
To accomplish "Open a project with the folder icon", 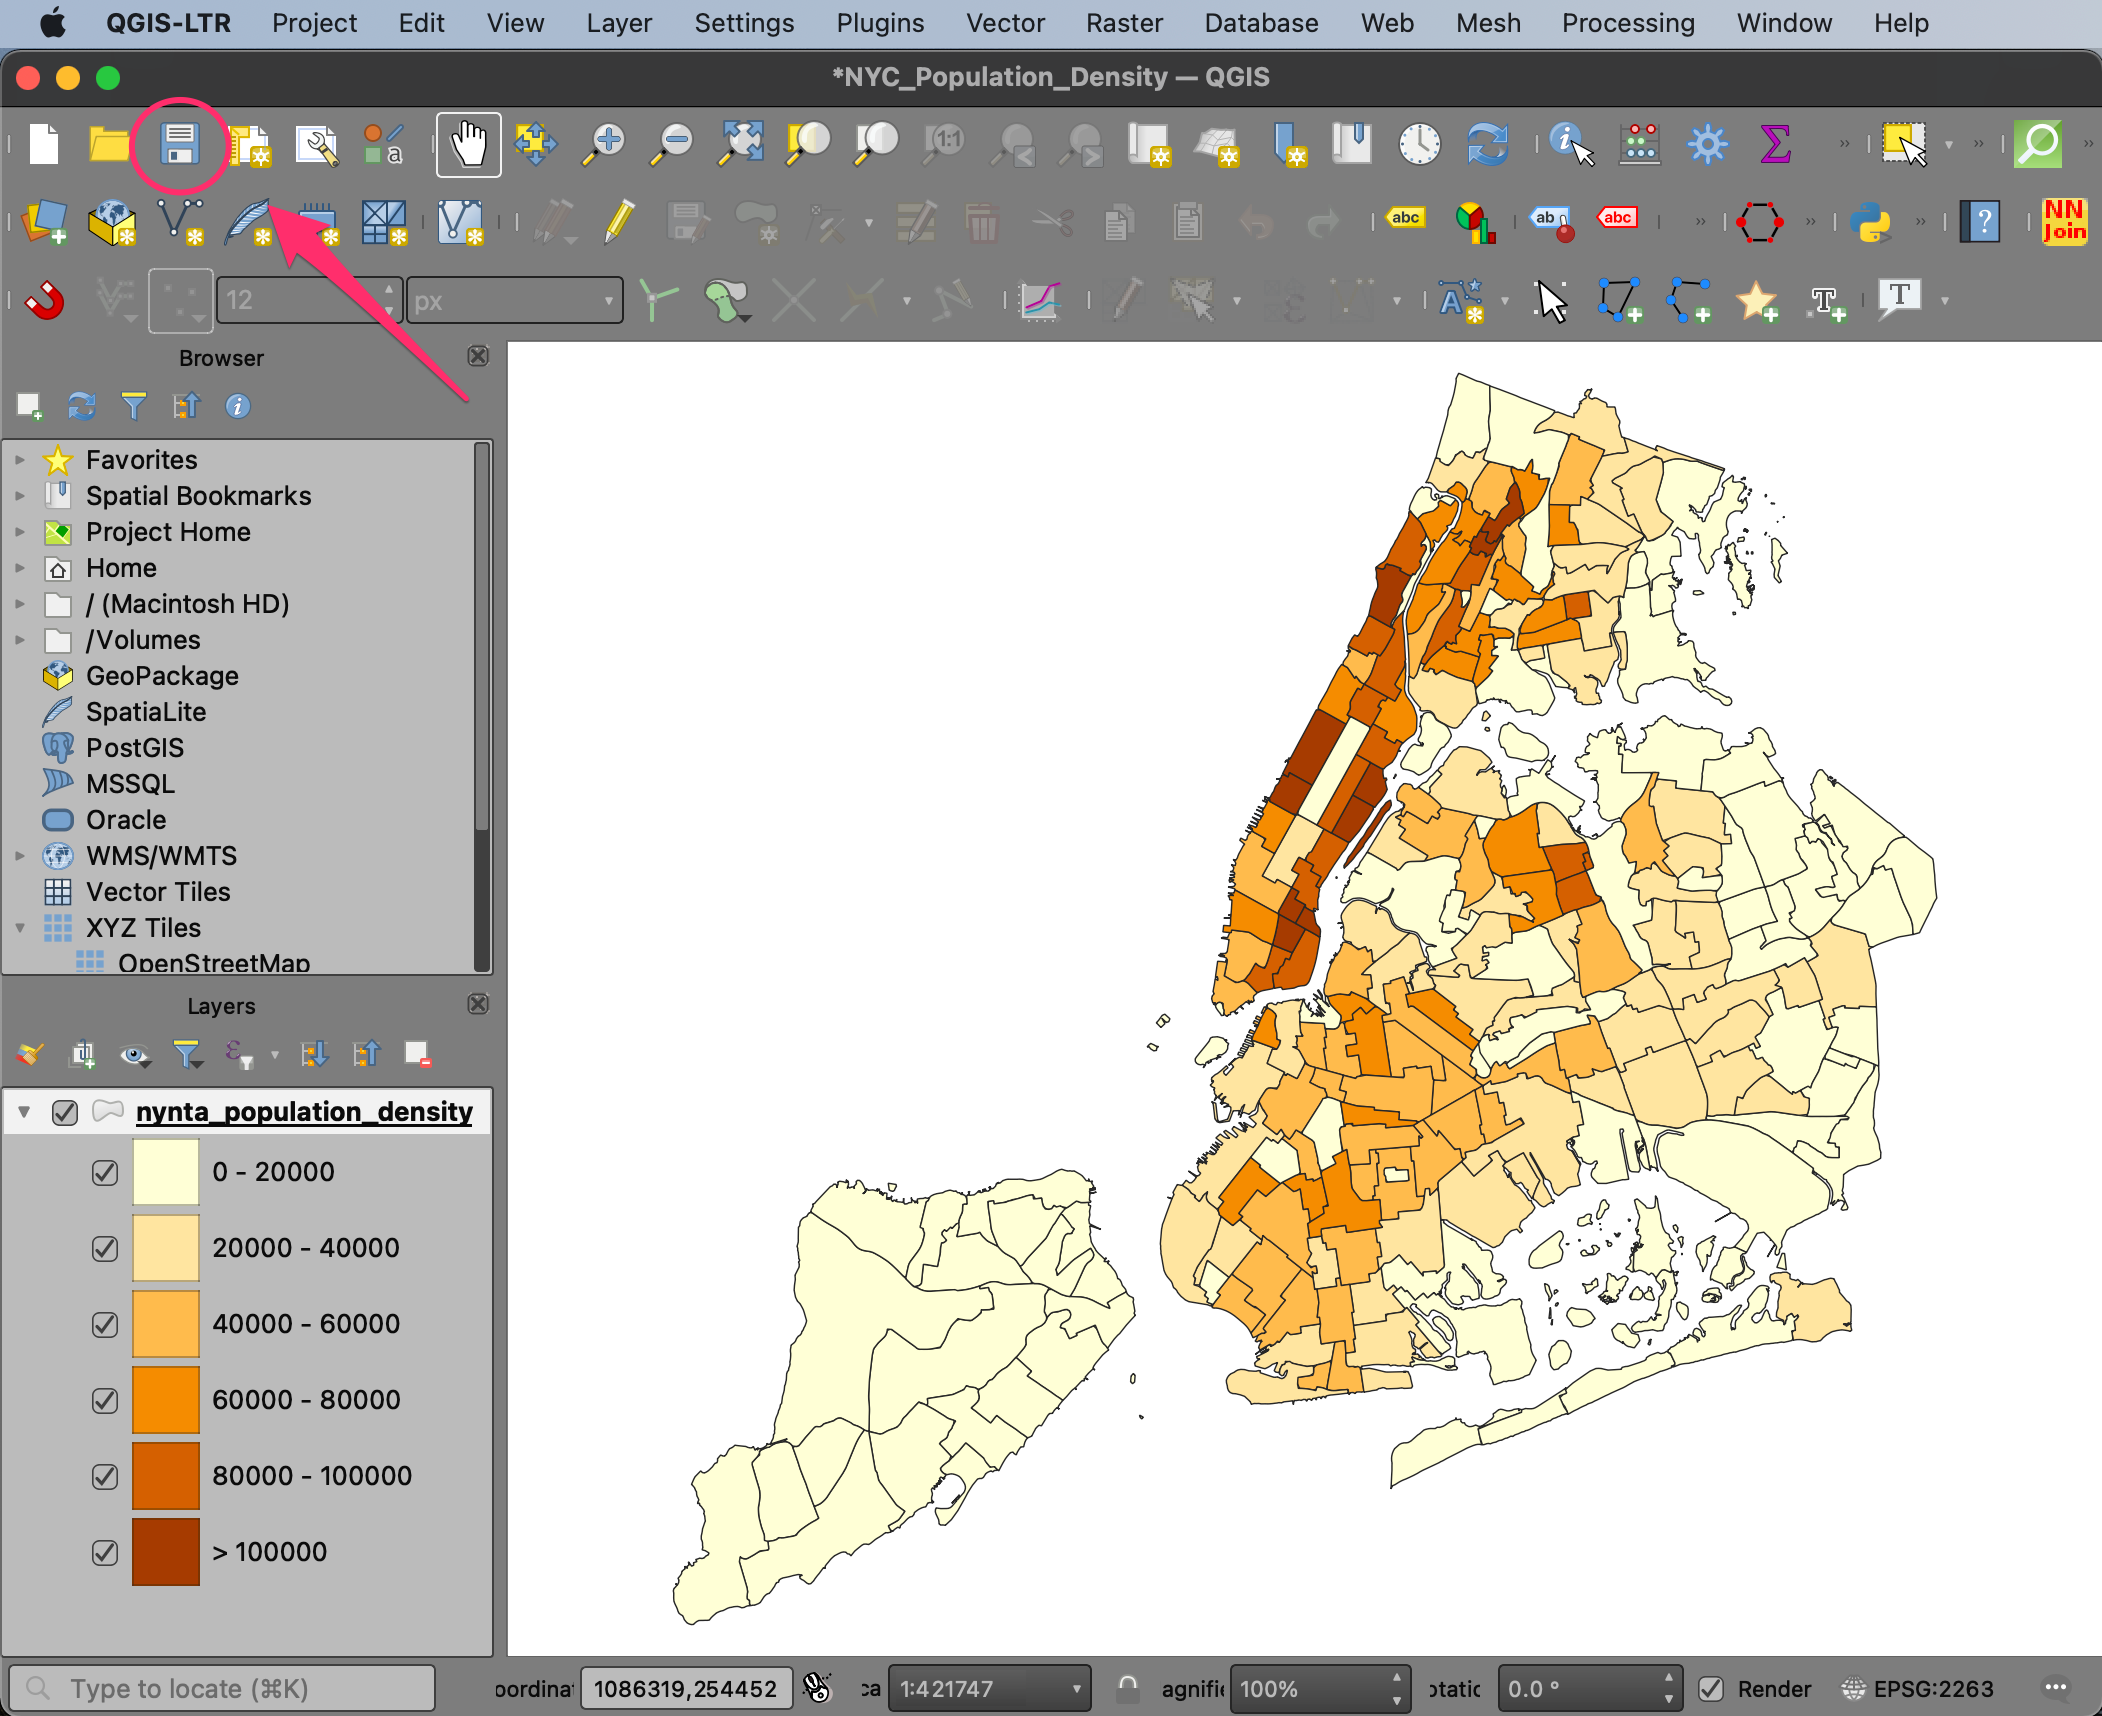I will 109,144.
